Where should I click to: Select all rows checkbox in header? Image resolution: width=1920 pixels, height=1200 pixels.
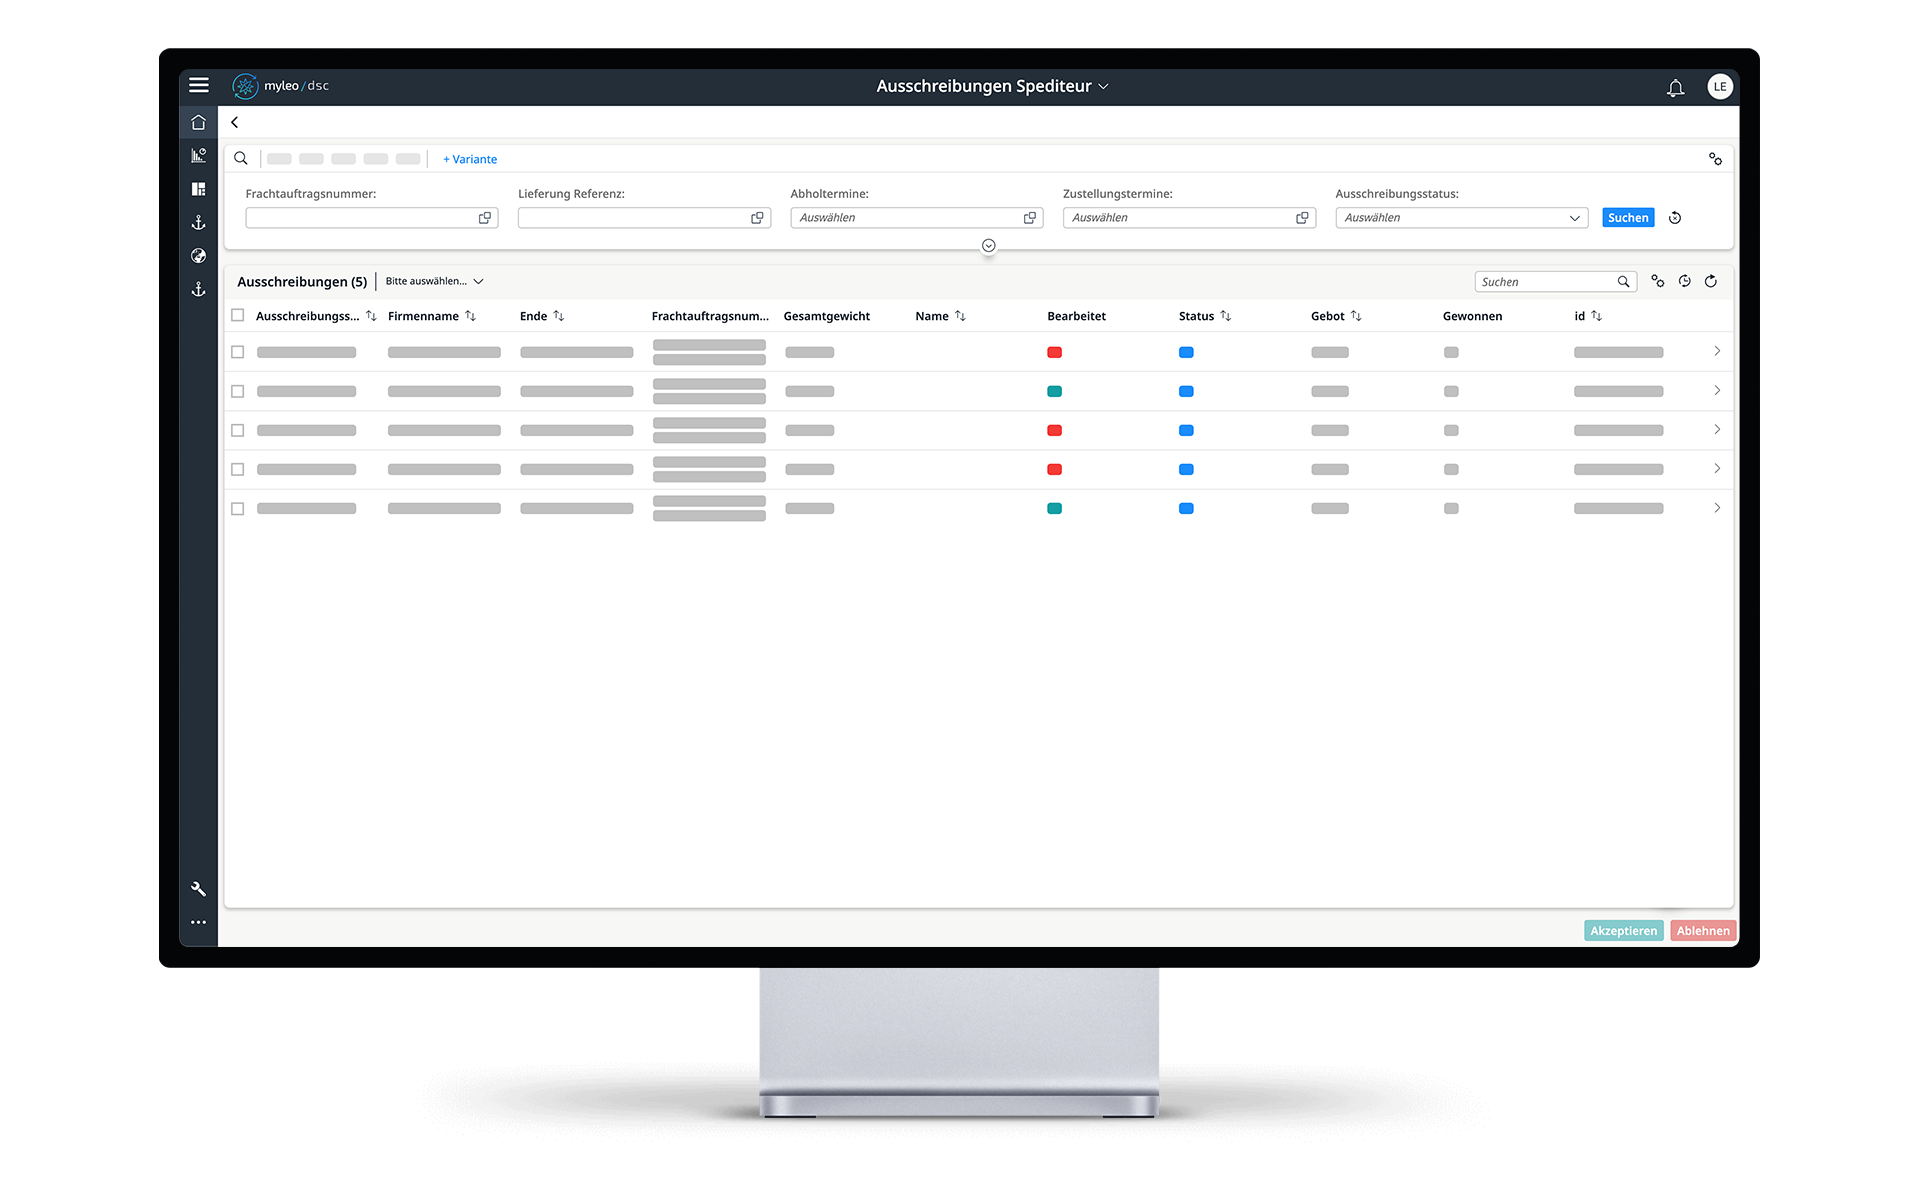tap(238, 315)
